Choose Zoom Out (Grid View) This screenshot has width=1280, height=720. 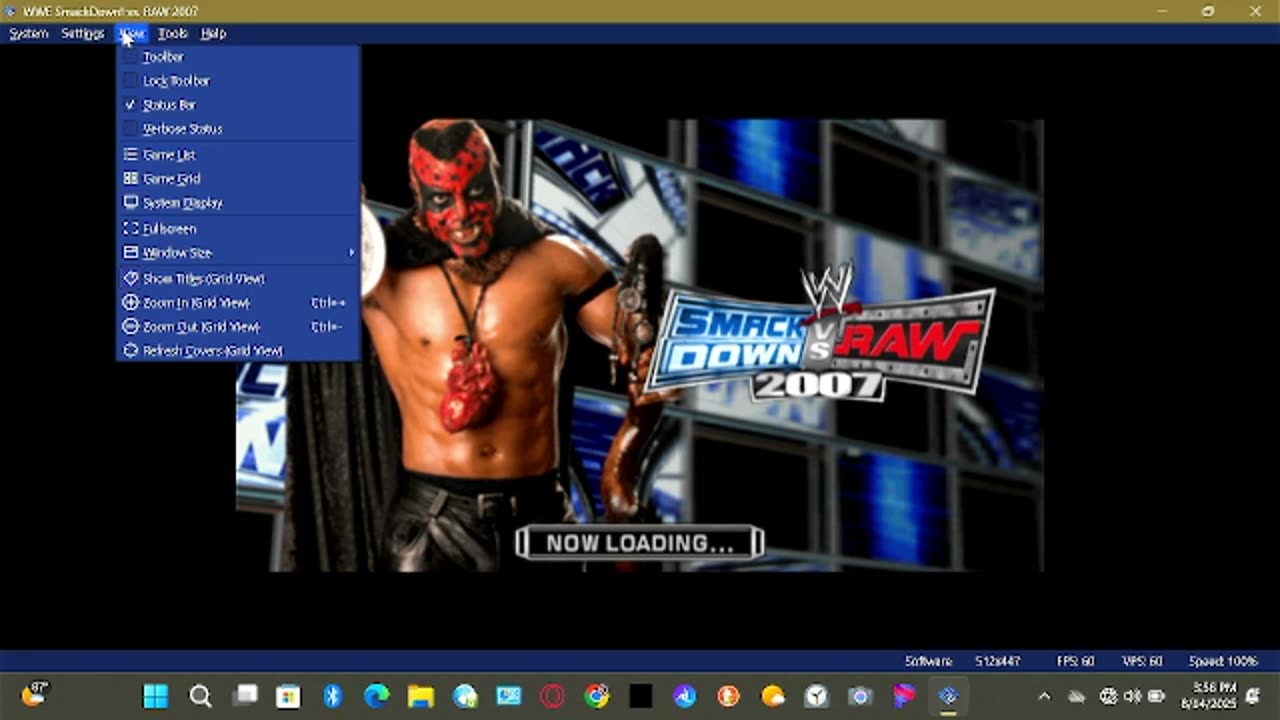coord(238,327)
